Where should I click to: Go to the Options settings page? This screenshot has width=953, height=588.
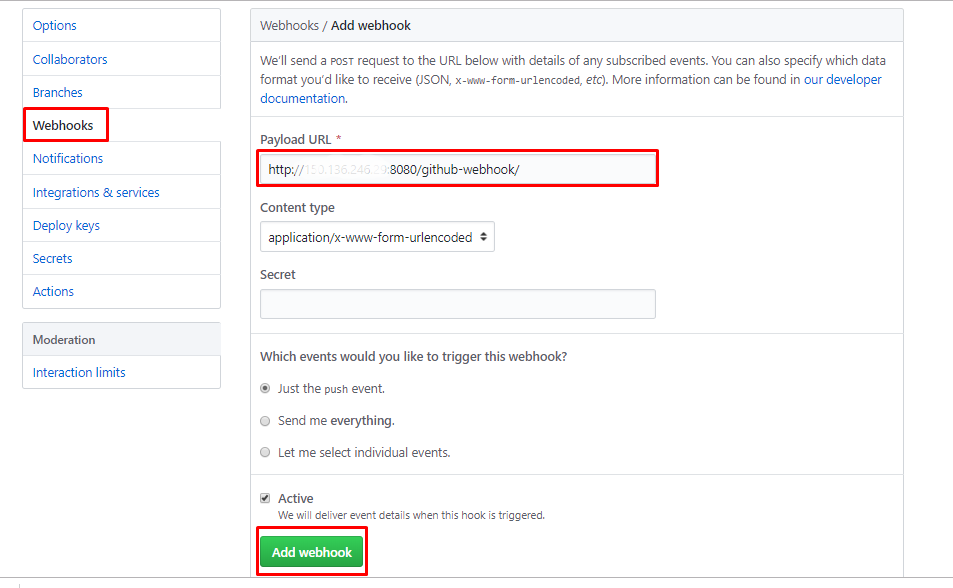tap(54, 25)
